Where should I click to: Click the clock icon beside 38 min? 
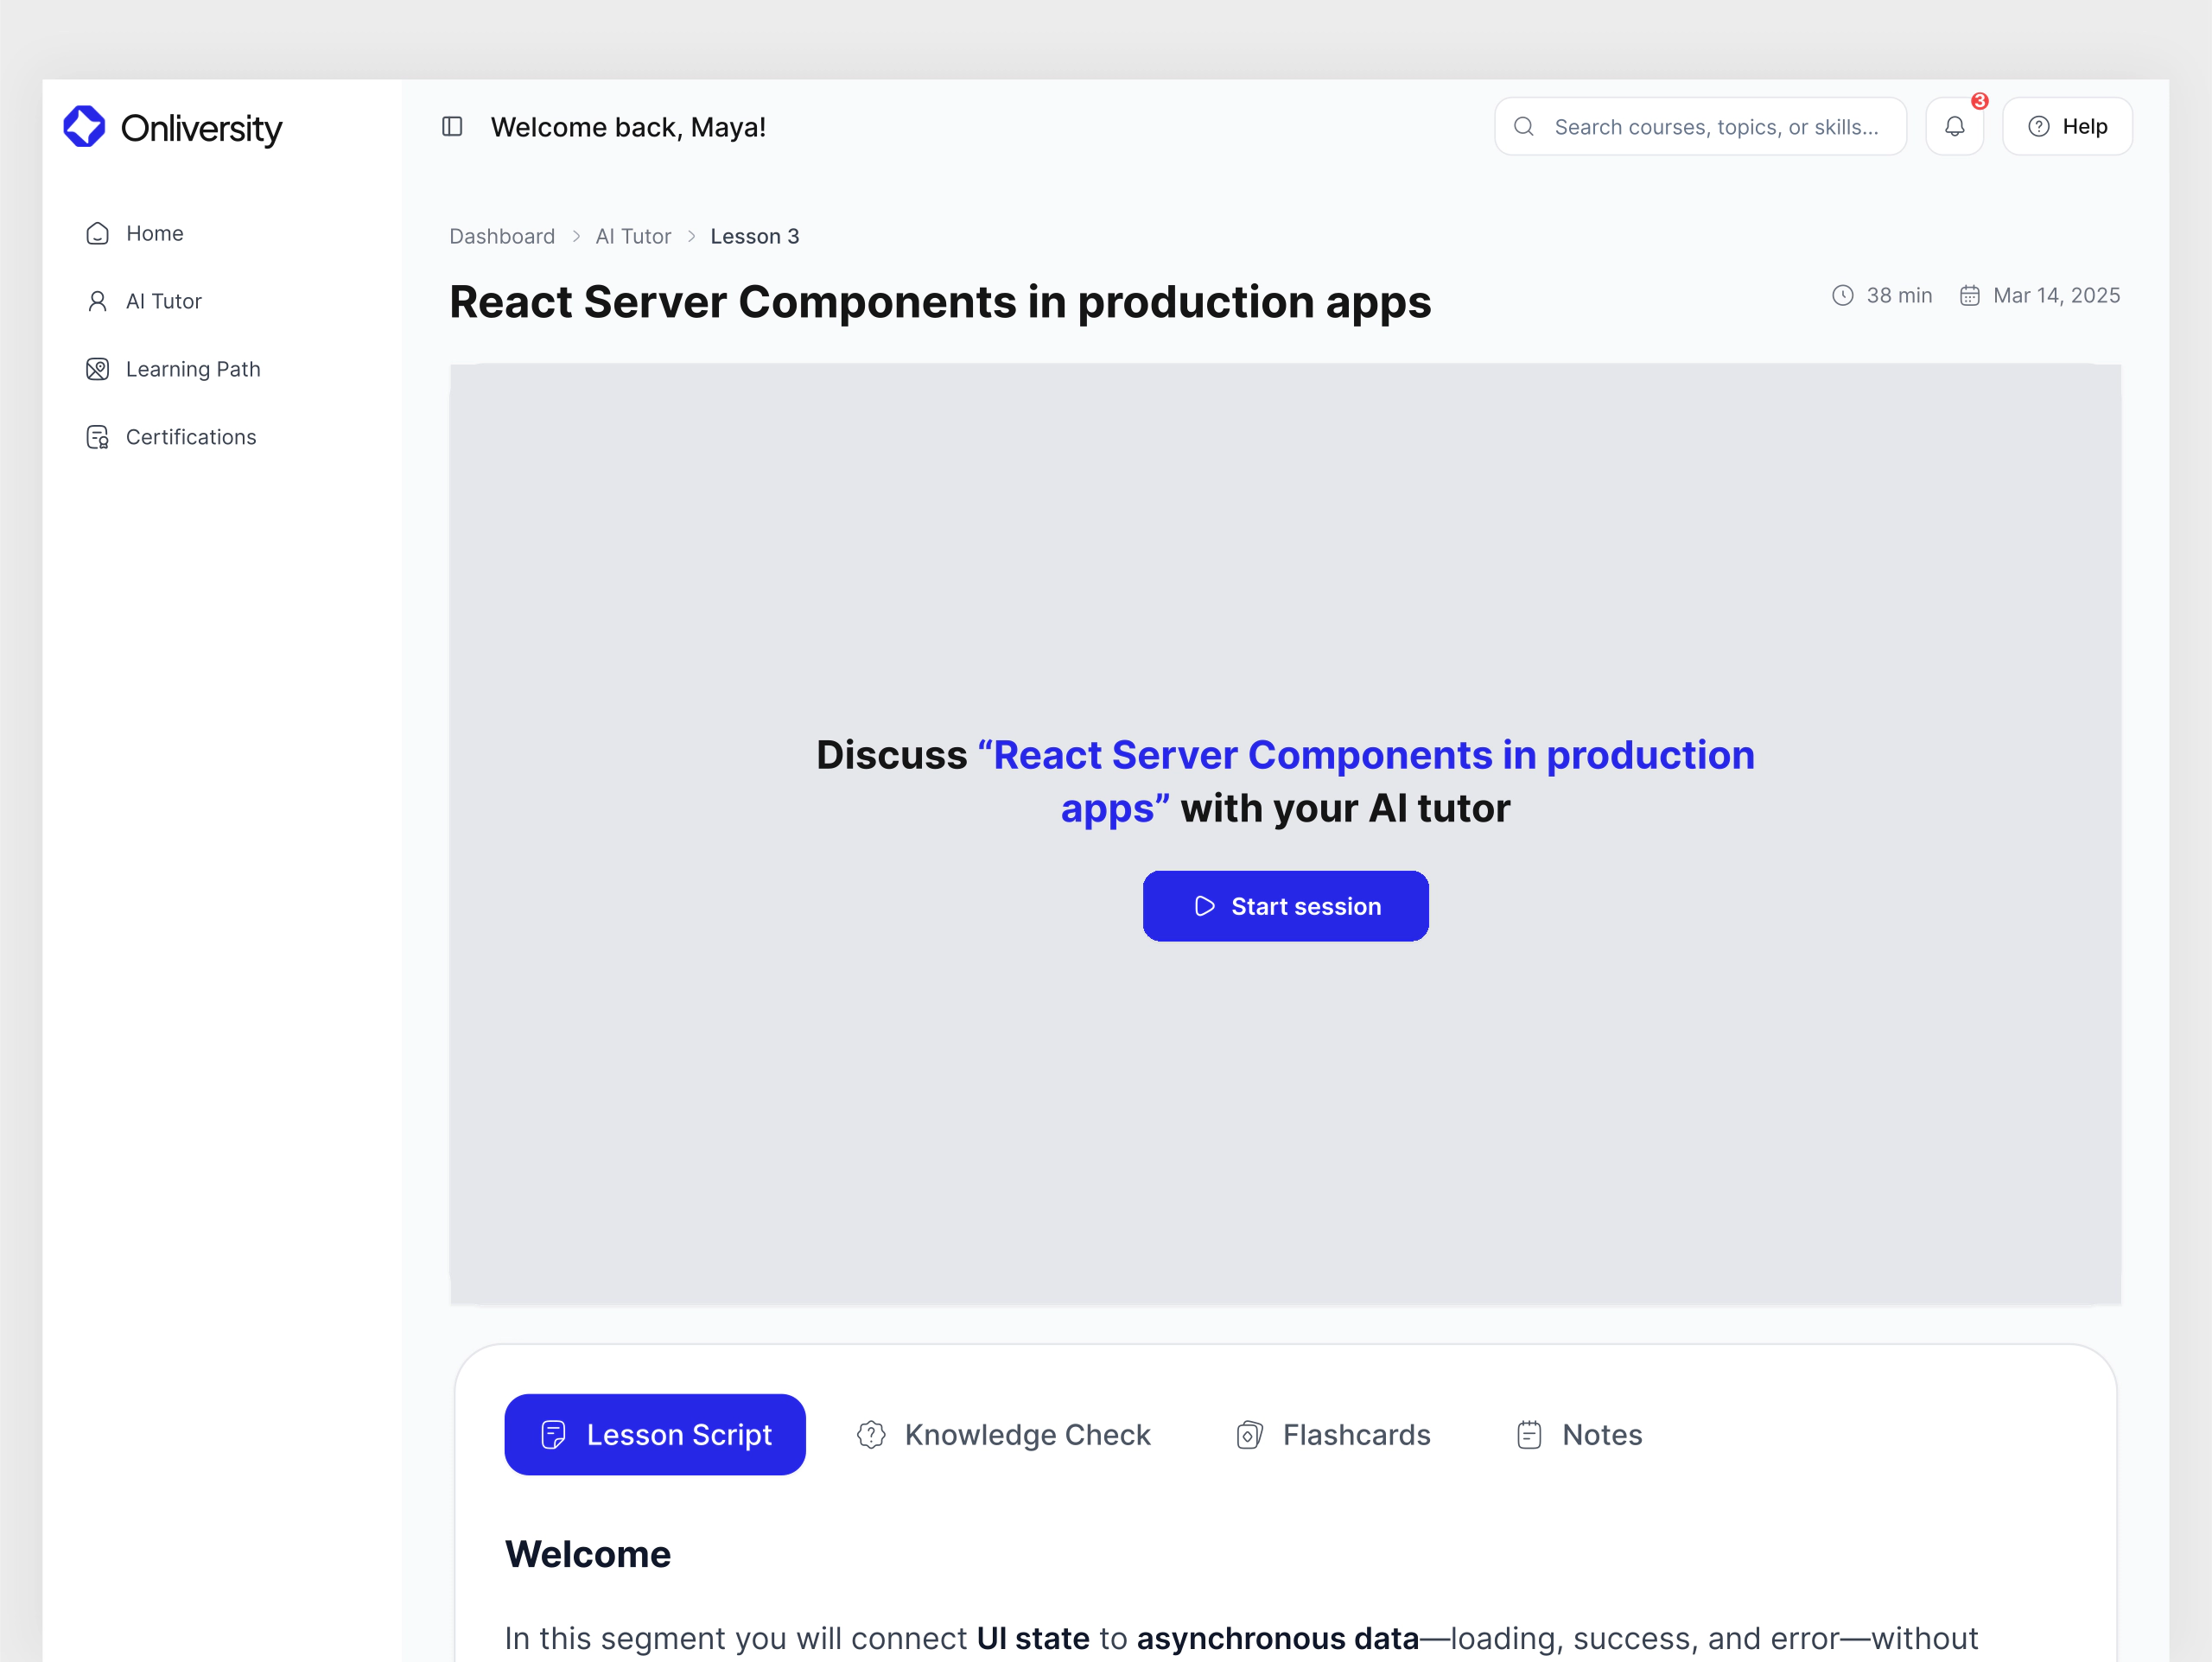click(1842, 295)
